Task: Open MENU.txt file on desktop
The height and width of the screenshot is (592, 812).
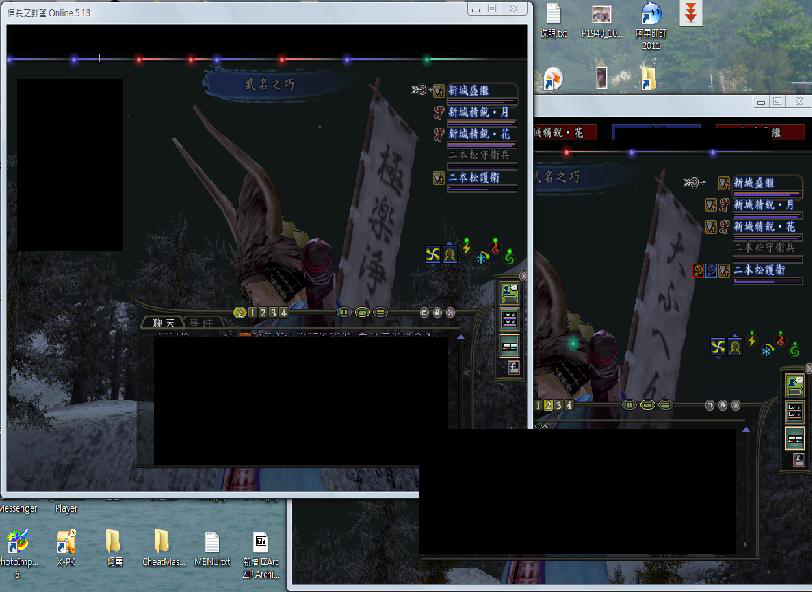Action: pos(212,548)
